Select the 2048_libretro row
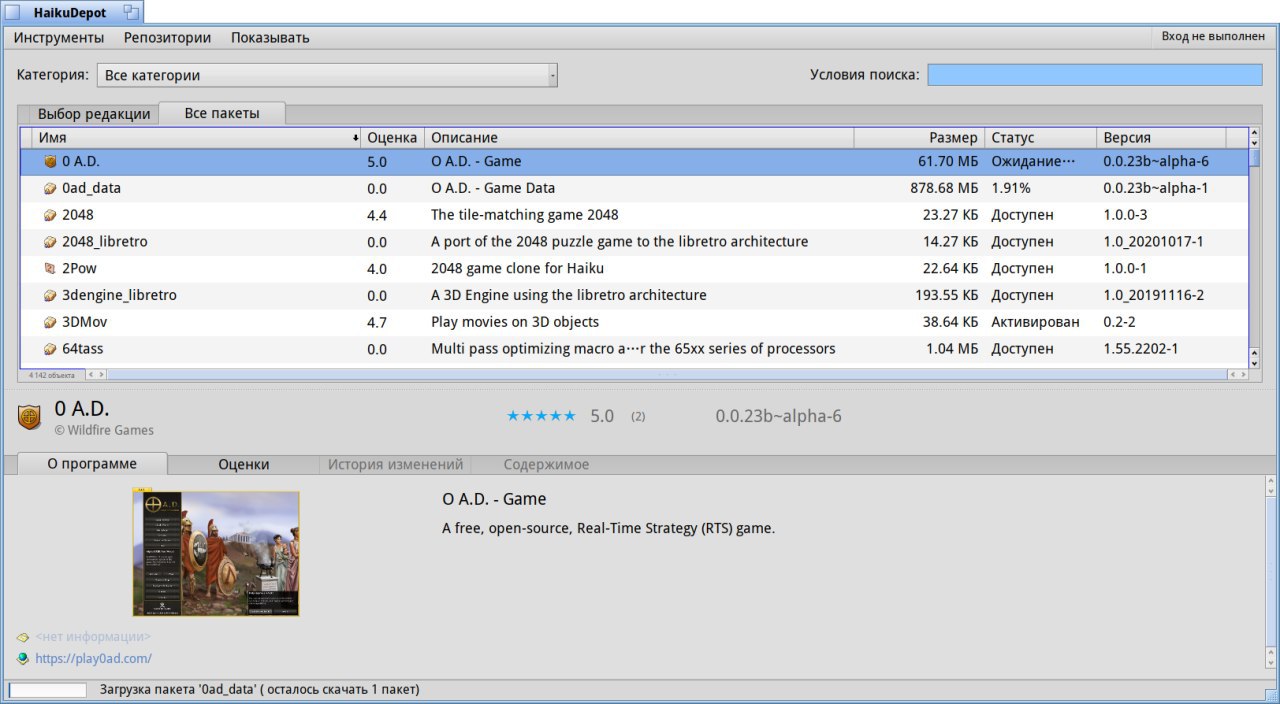This screenshot has width=1280, height=704. click(x=634, y=242)
